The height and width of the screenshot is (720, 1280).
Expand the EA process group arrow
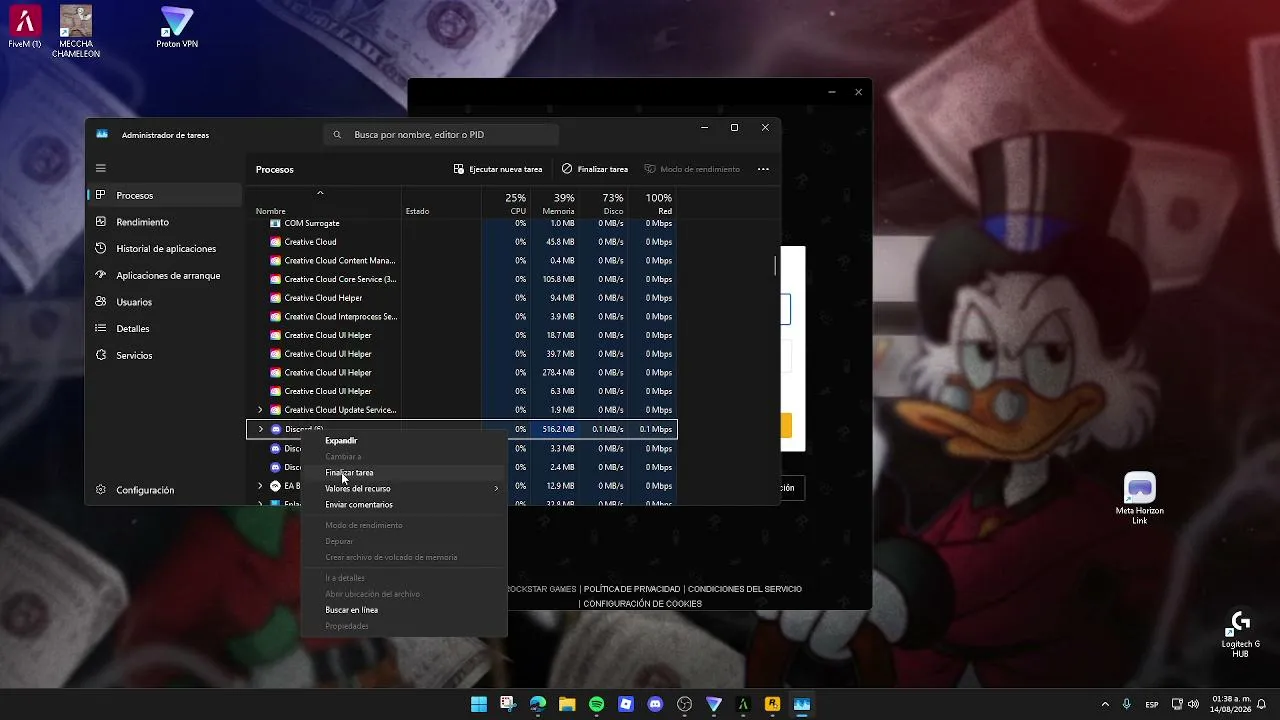click(x=260, y=486)
